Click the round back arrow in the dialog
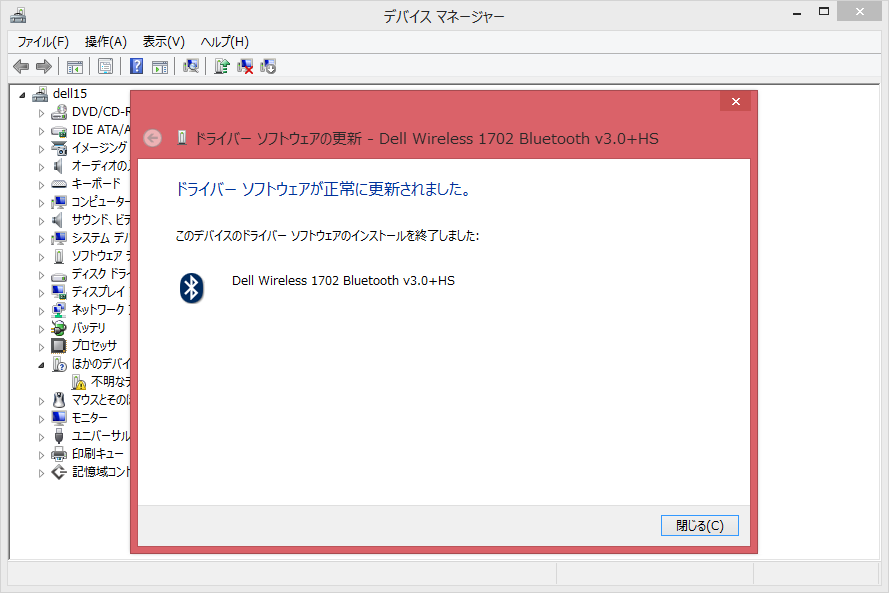This screenshot has height=593, width=889. click(x=152, y=138)
